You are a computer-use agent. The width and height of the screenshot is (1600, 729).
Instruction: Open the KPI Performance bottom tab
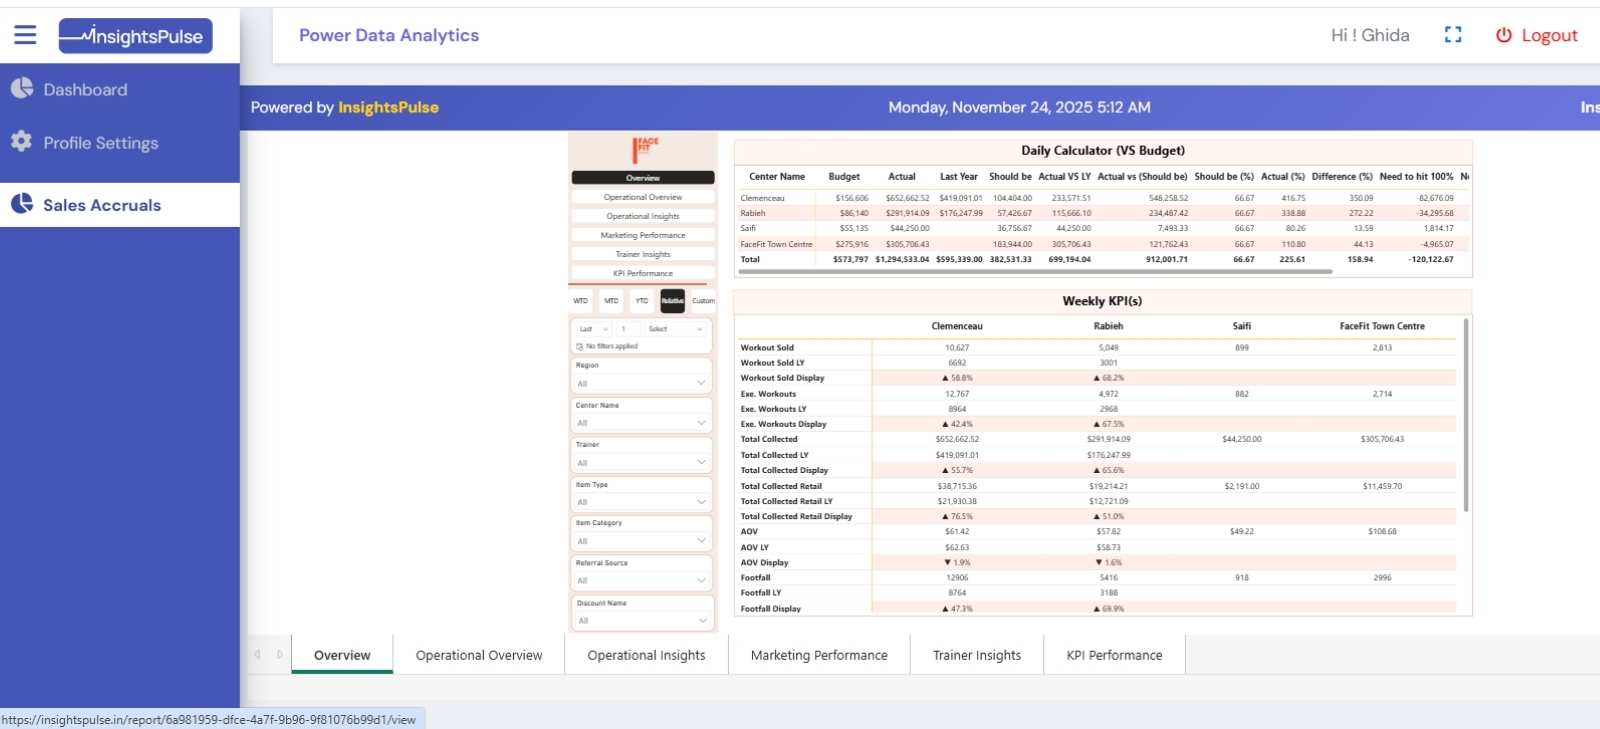(1113, 655)
